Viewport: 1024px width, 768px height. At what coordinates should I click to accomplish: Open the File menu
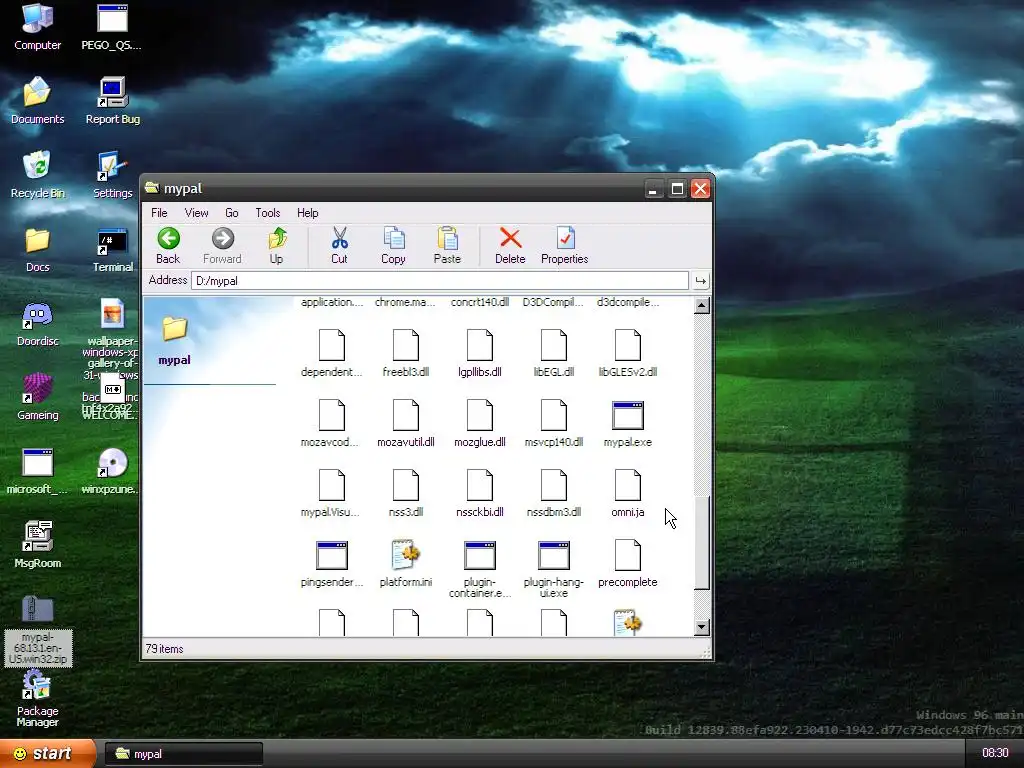pyautogui.click(x=159, y=213)
